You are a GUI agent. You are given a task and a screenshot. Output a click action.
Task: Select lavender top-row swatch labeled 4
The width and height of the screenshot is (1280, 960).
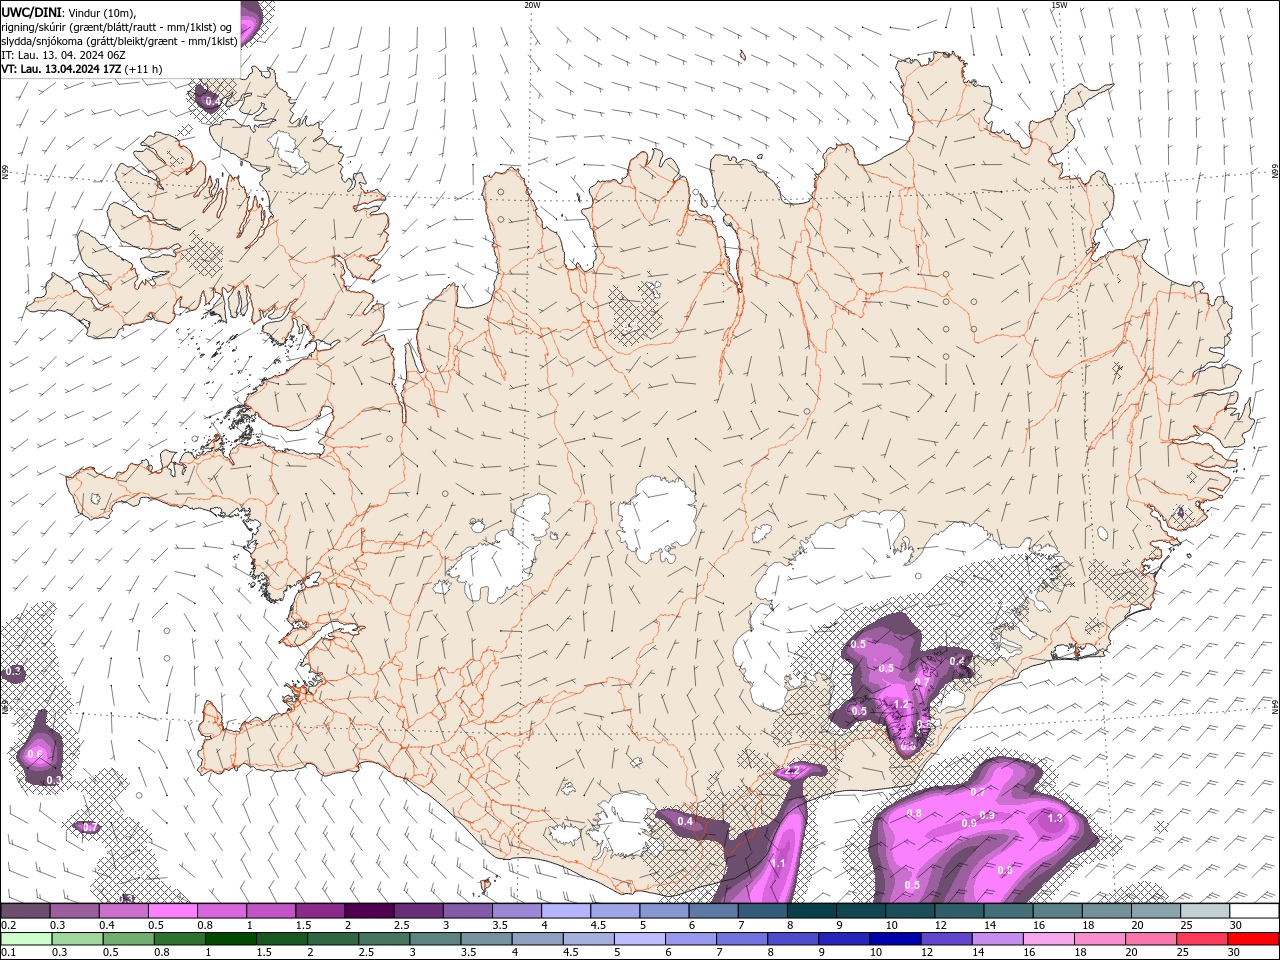coord(564,911)
